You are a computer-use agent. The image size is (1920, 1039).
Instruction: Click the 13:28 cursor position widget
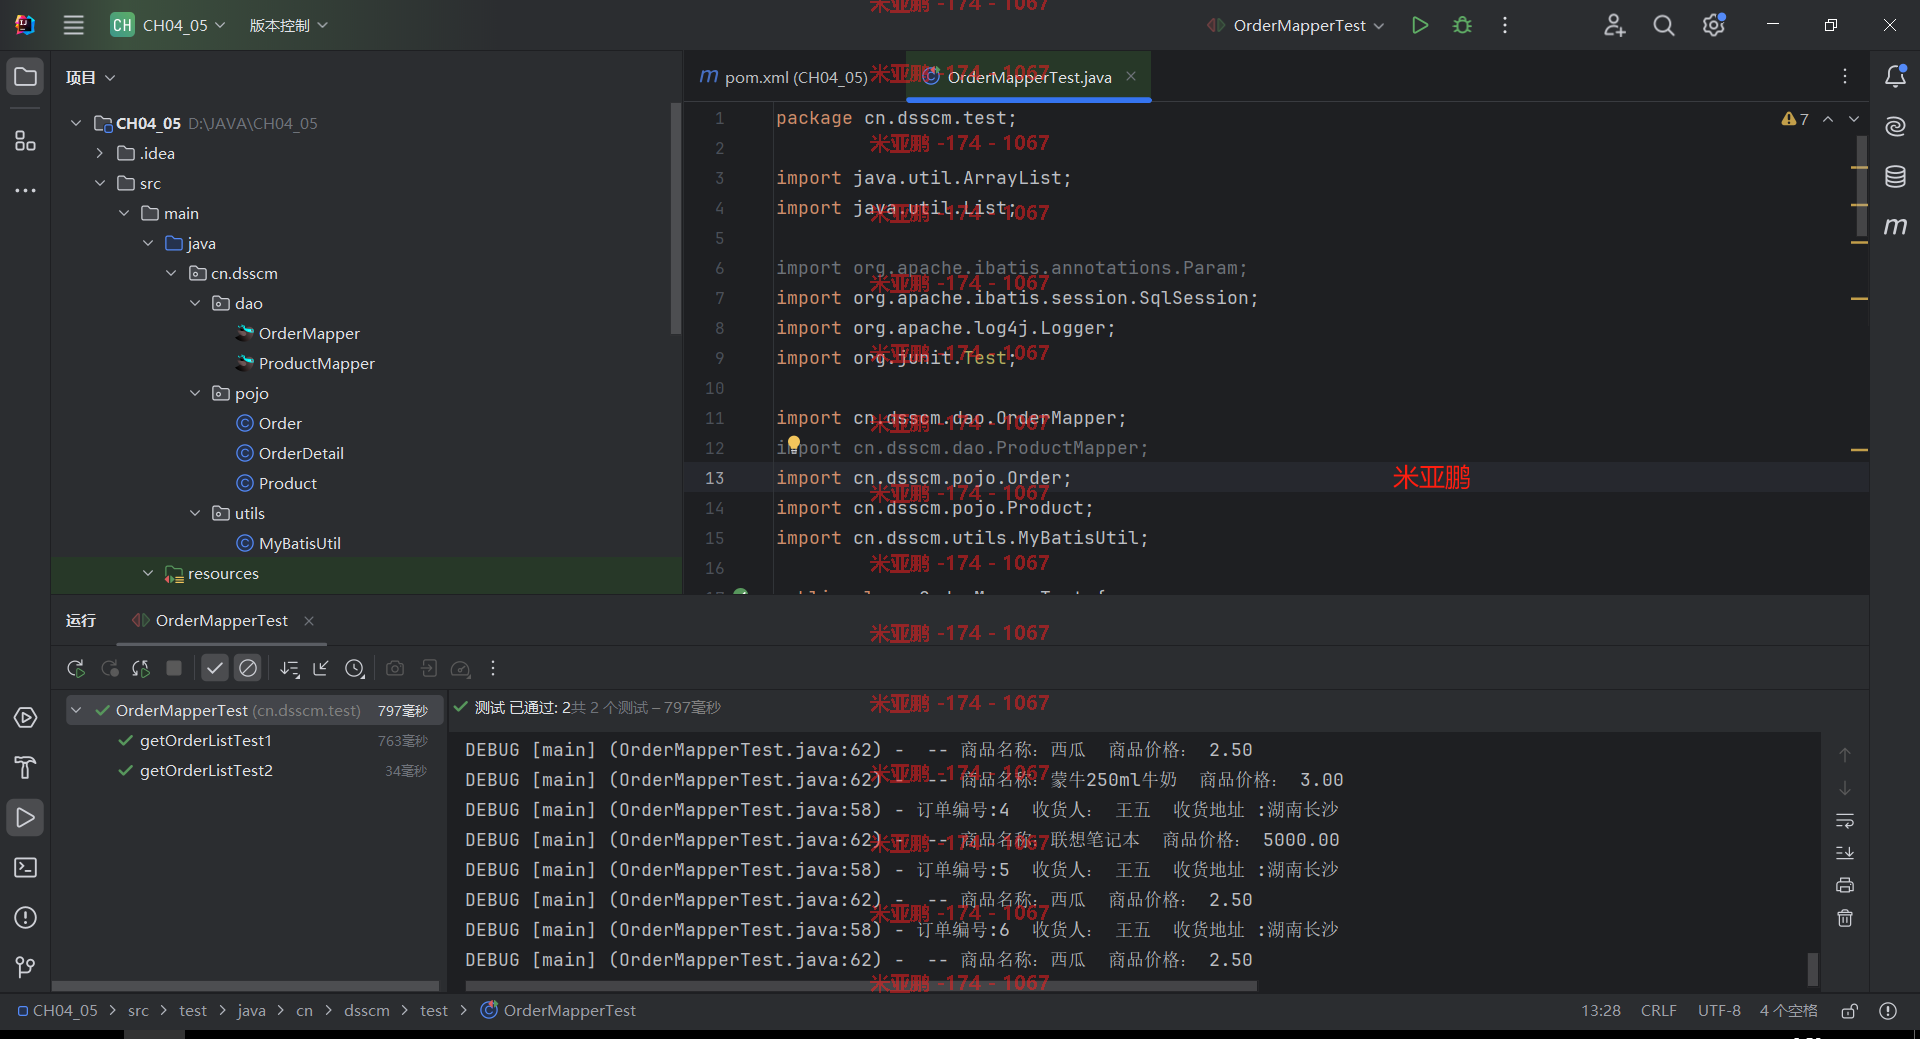(1601, 1011)
